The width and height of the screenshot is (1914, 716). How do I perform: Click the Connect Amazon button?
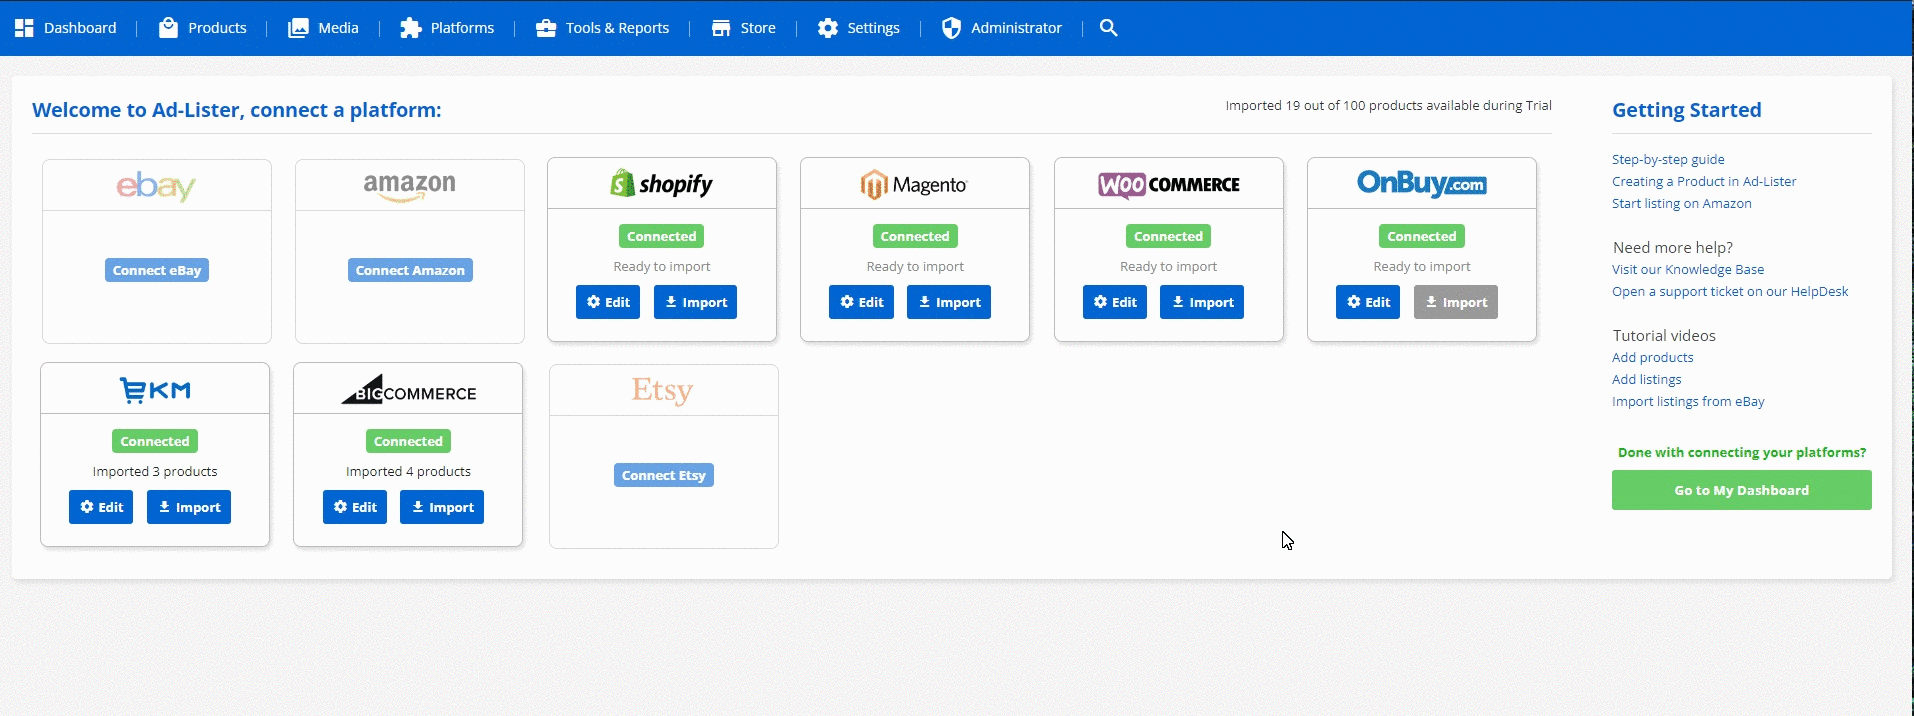410,270
